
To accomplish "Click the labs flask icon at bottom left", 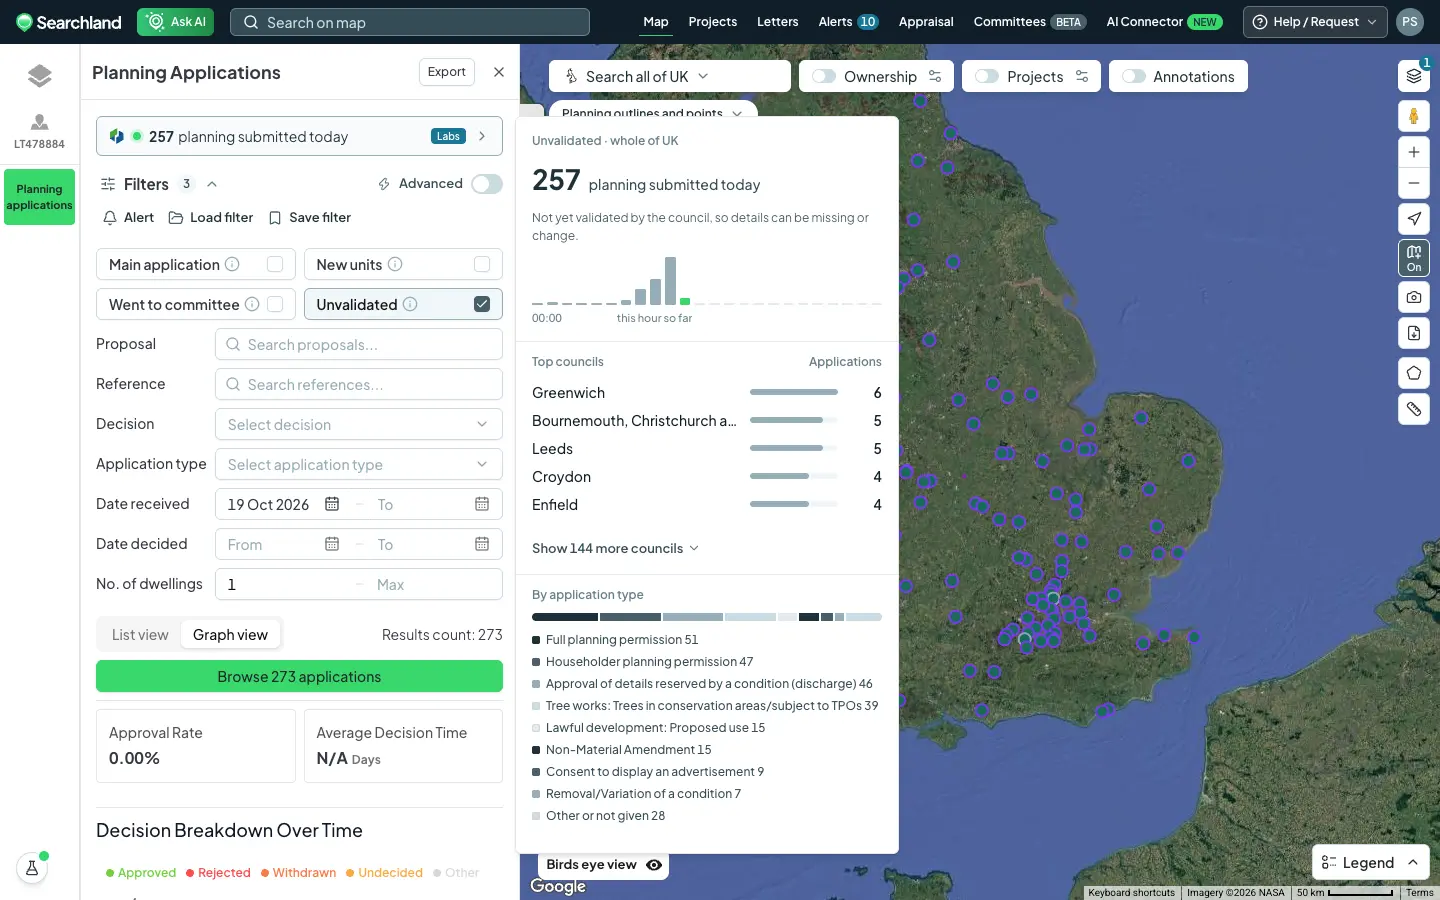I will (x=32, y=868).
